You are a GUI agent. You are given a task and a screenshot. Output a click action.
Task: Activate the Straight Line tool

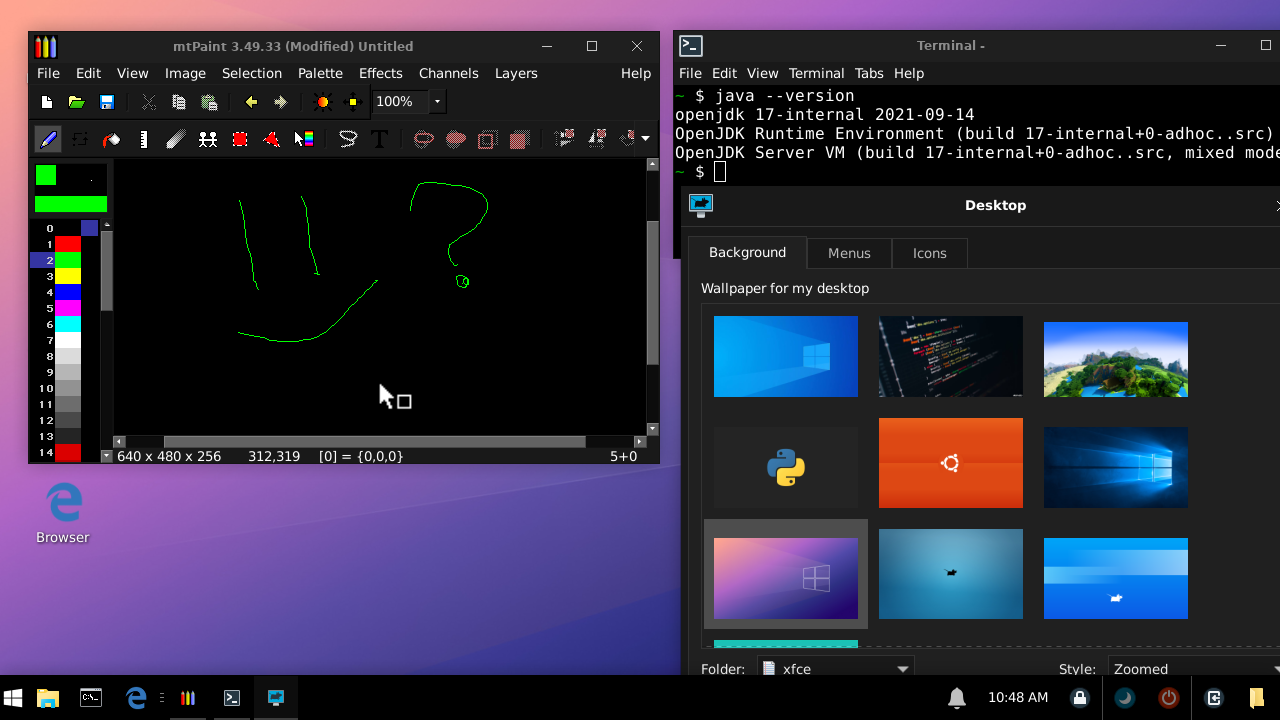click(x=143, y=139)
